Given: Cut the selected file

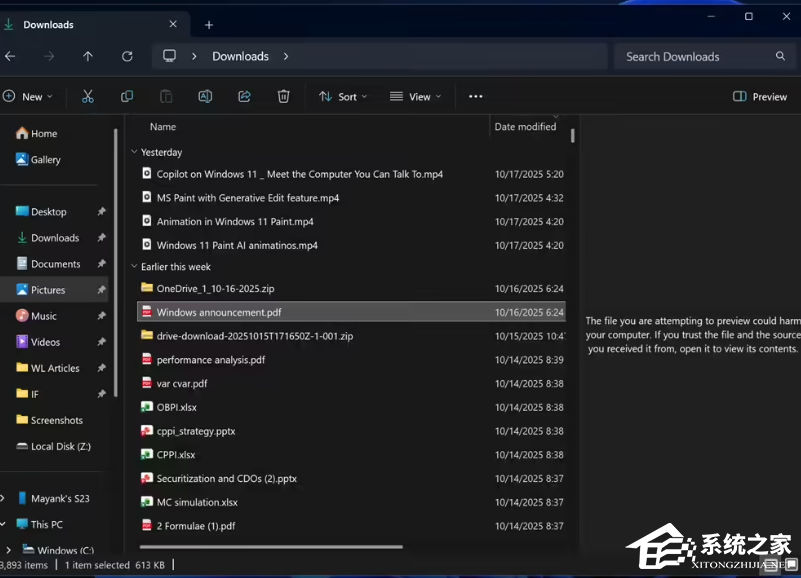Looking at the screenshot, I should [x=87, y=96].
